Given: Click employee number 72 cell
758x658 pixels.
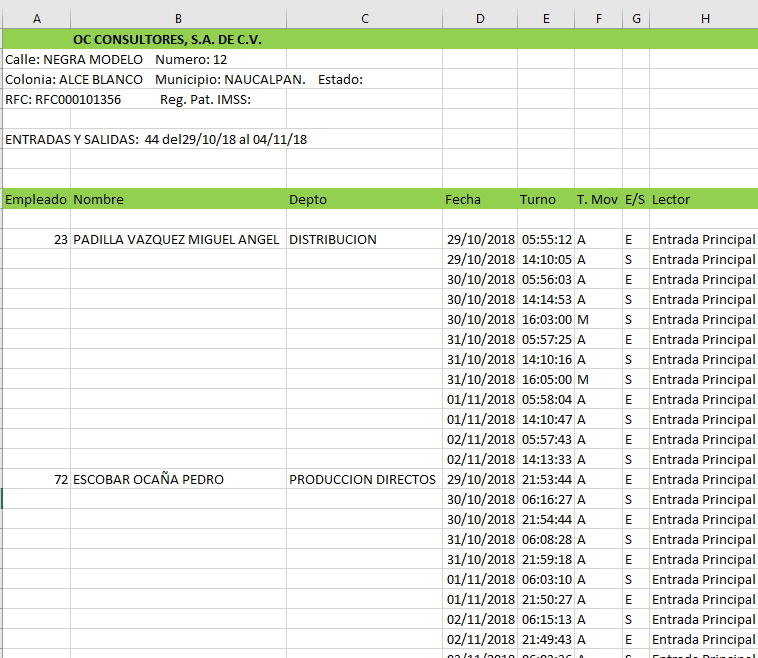Looking at the screenshot, I should tap(60, 479).
